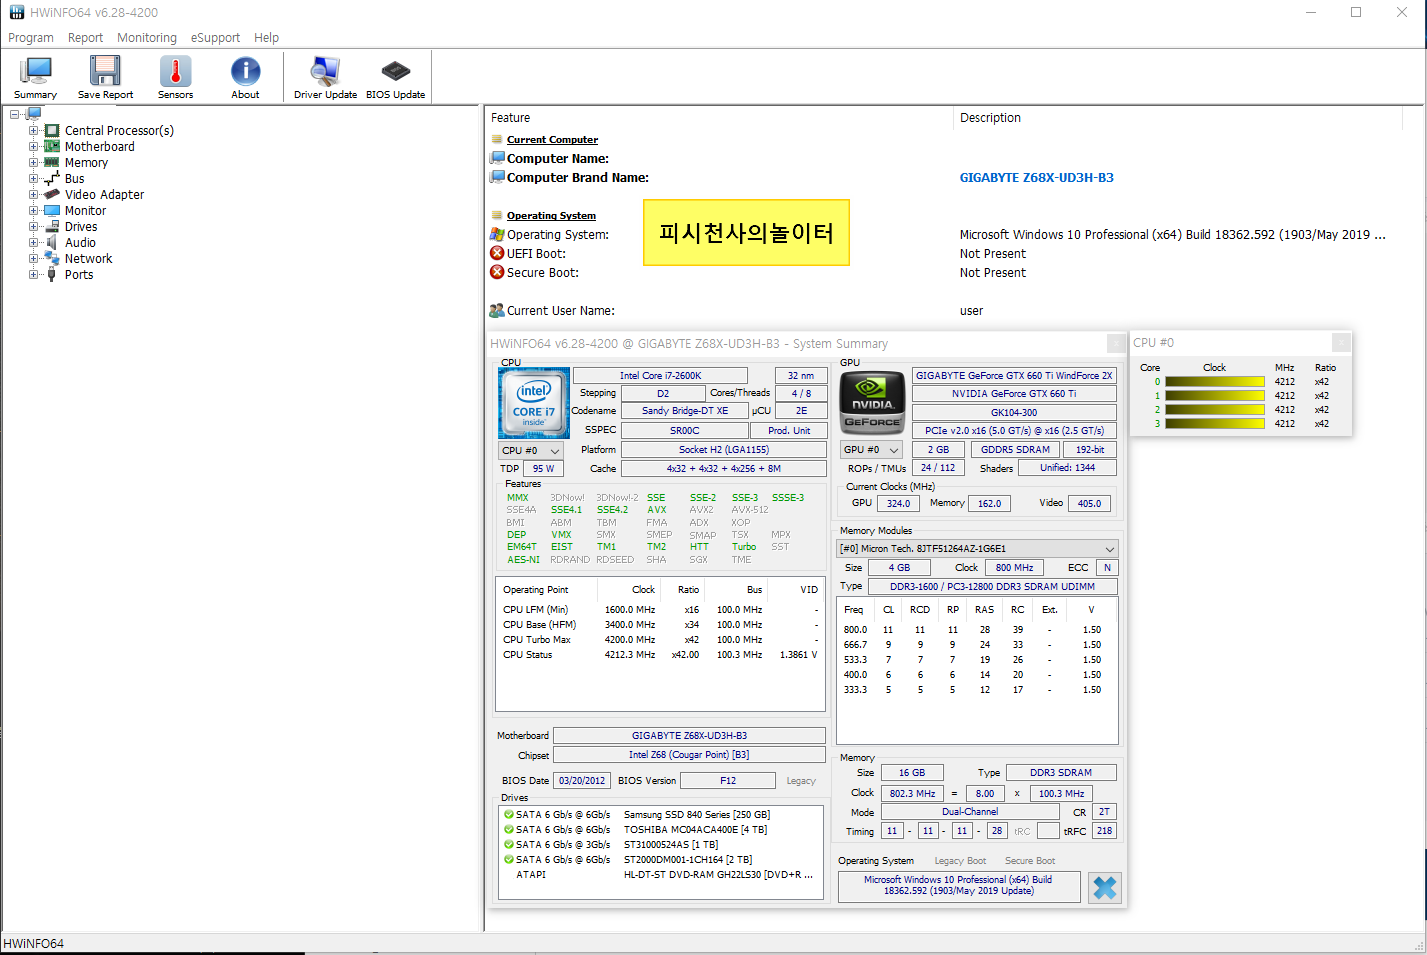
Task: Select the Network tree icon
Action: (x=52, y=259)
